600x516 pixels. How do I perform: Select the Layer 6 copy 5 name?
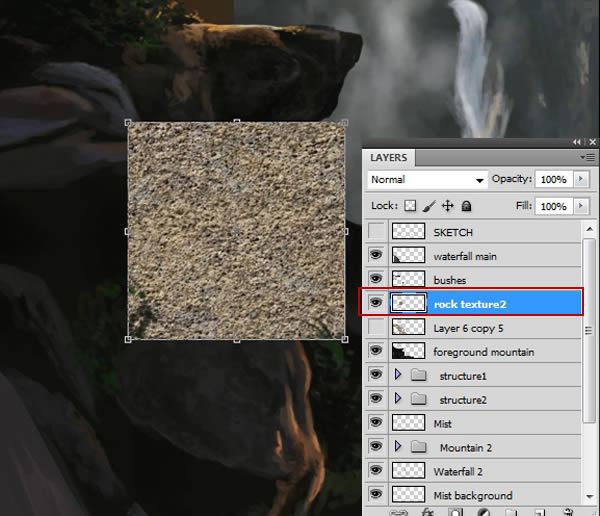point(468,328)
